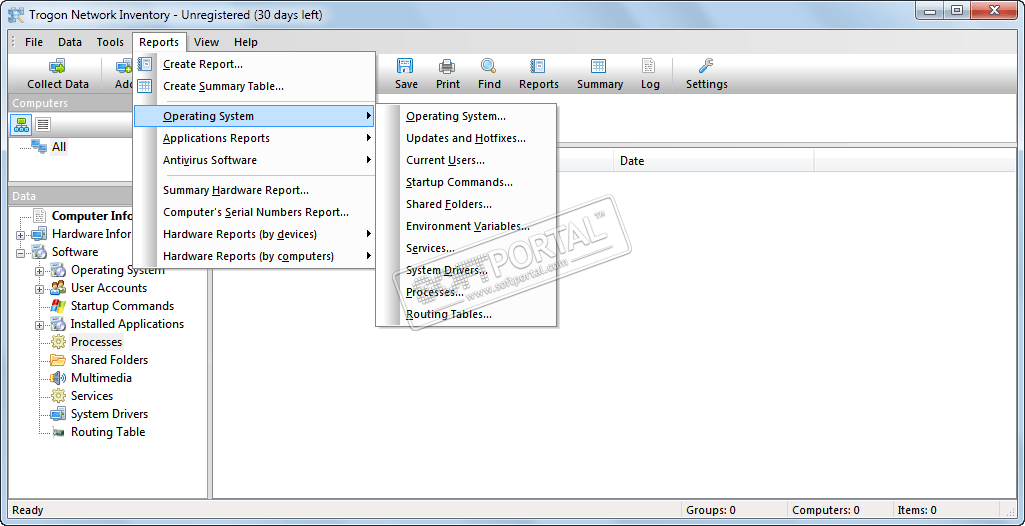Click the Create Report menu icon
Image resolution: width=1025 pixels, height=526 pixels.
click(145, 64)
